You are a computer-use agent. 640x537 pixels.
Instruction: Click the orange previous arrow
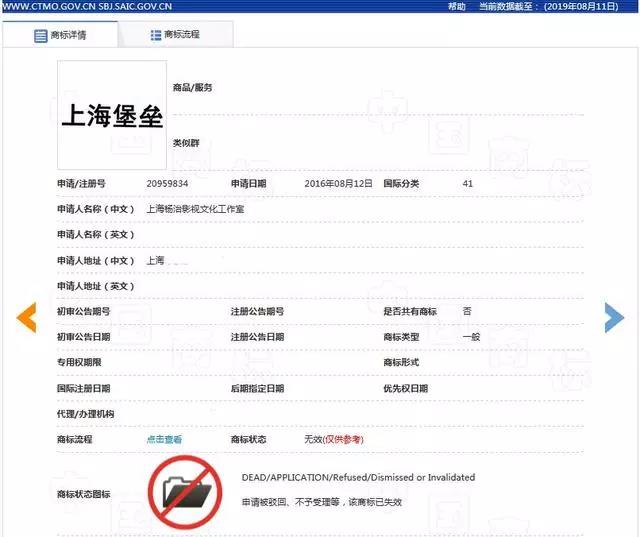[x=26, y=317]
